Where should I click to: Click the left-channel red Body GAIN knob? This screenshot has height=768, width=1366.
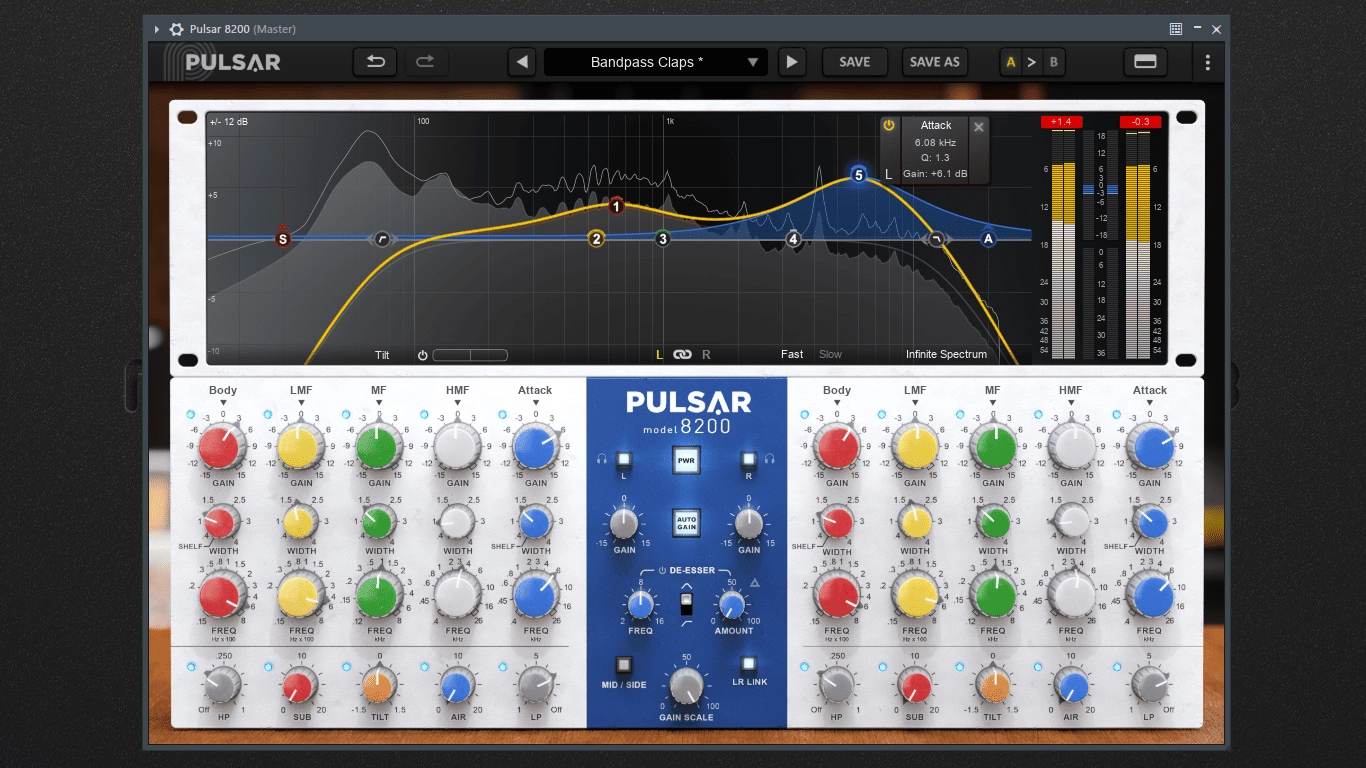point(221,446)
